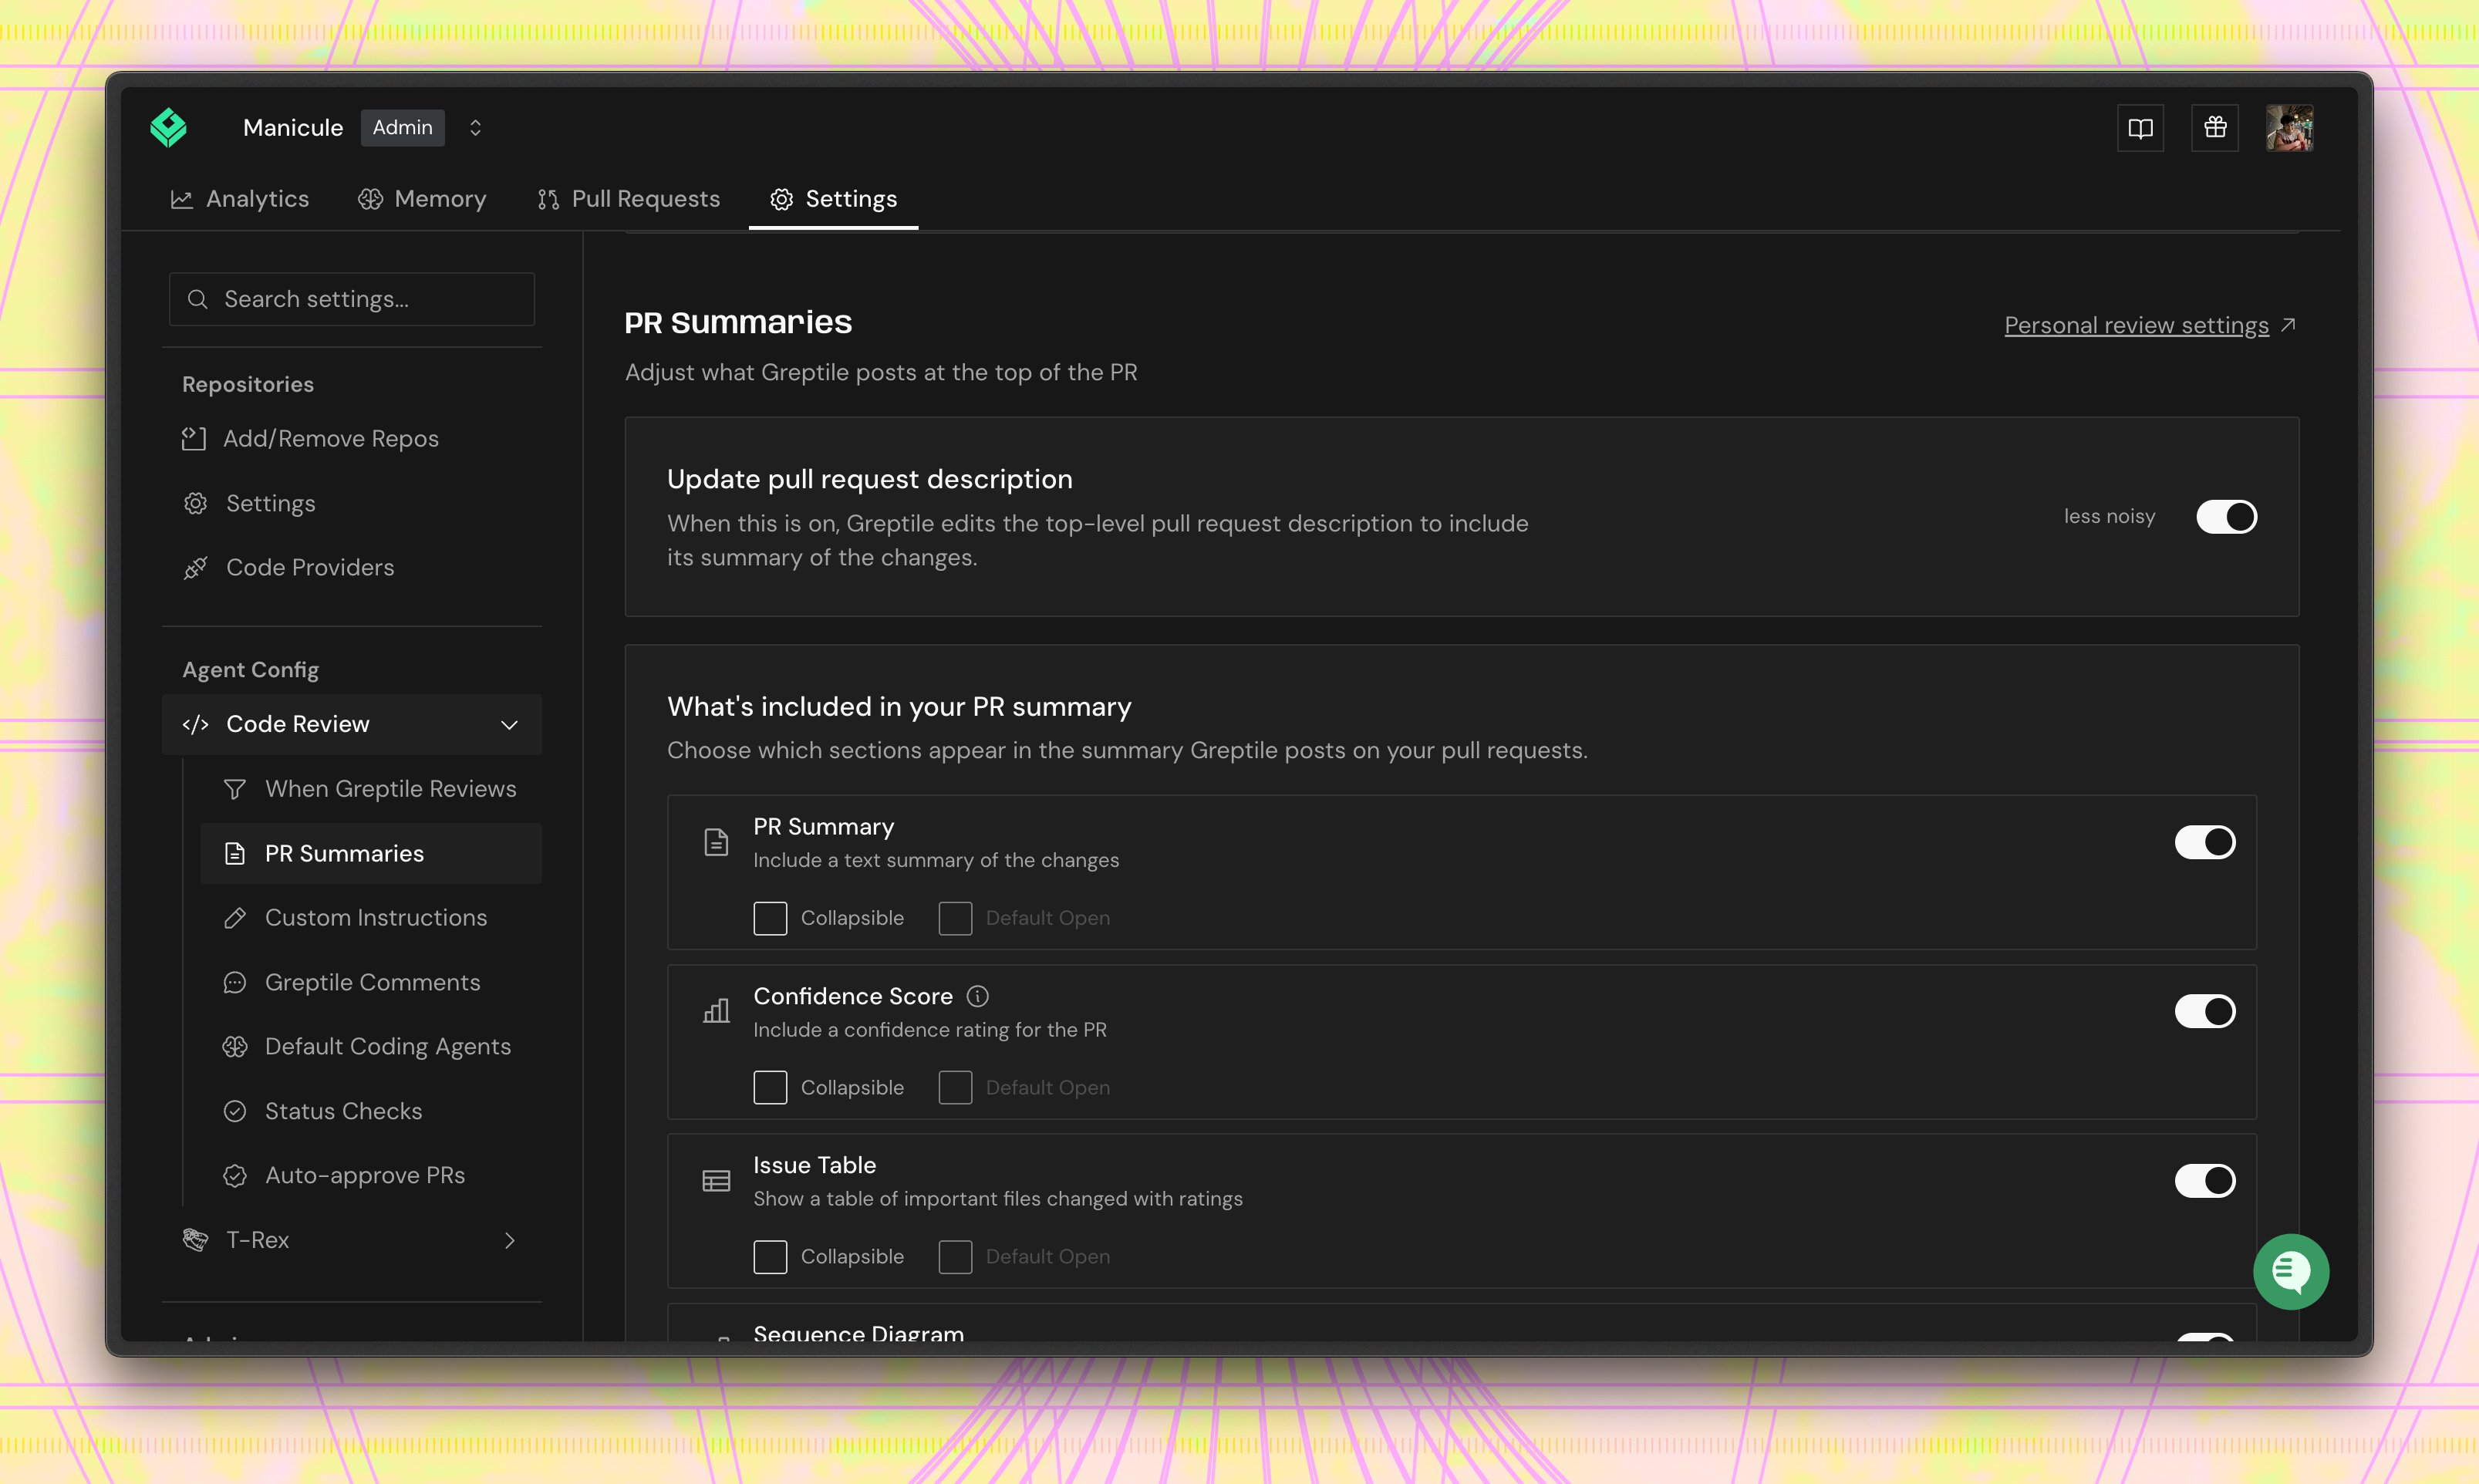The image size is (2479, 1484).
Task: Open Code Providers page
Action: point(352,568)
